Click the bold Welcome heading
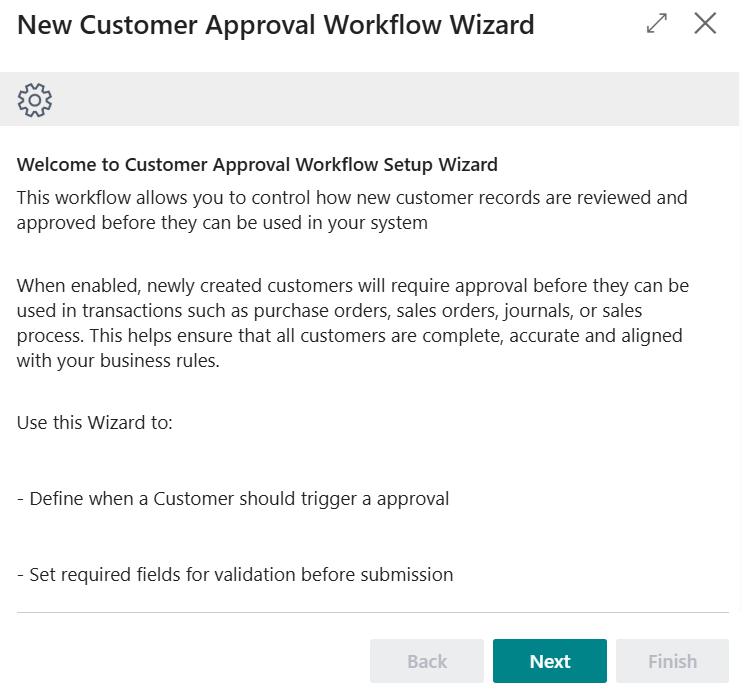Screen dimensions: 742x692 (257, 164)
